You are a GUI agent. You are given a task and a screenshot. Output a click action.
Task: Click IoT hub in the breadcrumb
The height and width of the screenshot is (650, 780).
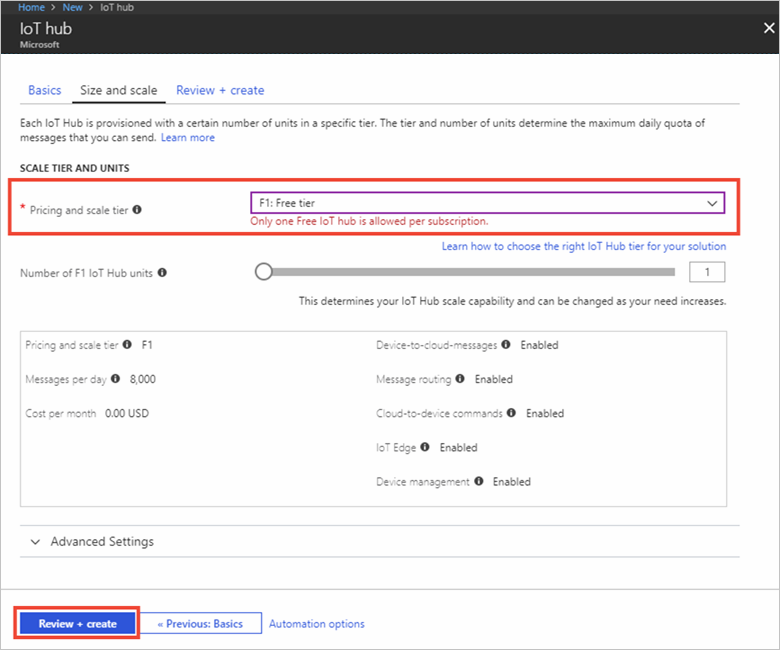[117, 7]
